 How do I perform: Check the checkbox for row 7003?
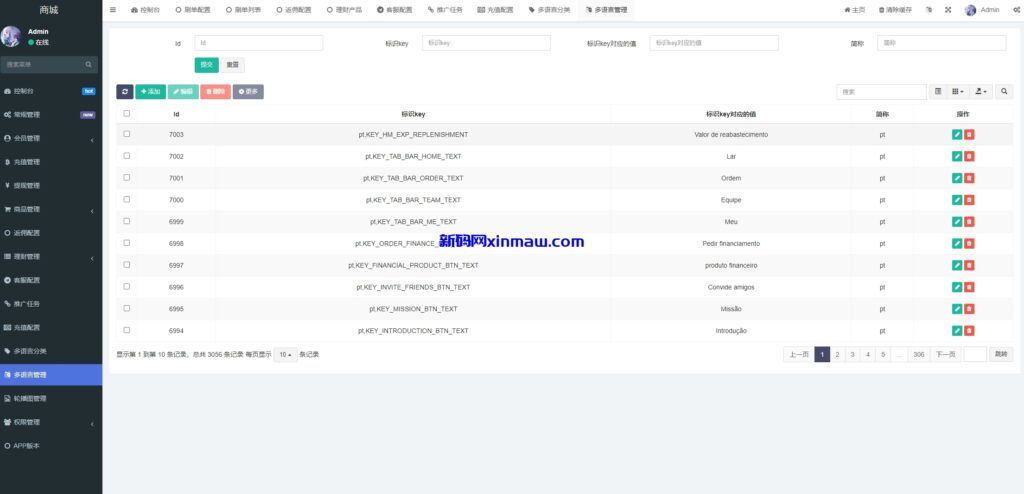tap(127, 134)
